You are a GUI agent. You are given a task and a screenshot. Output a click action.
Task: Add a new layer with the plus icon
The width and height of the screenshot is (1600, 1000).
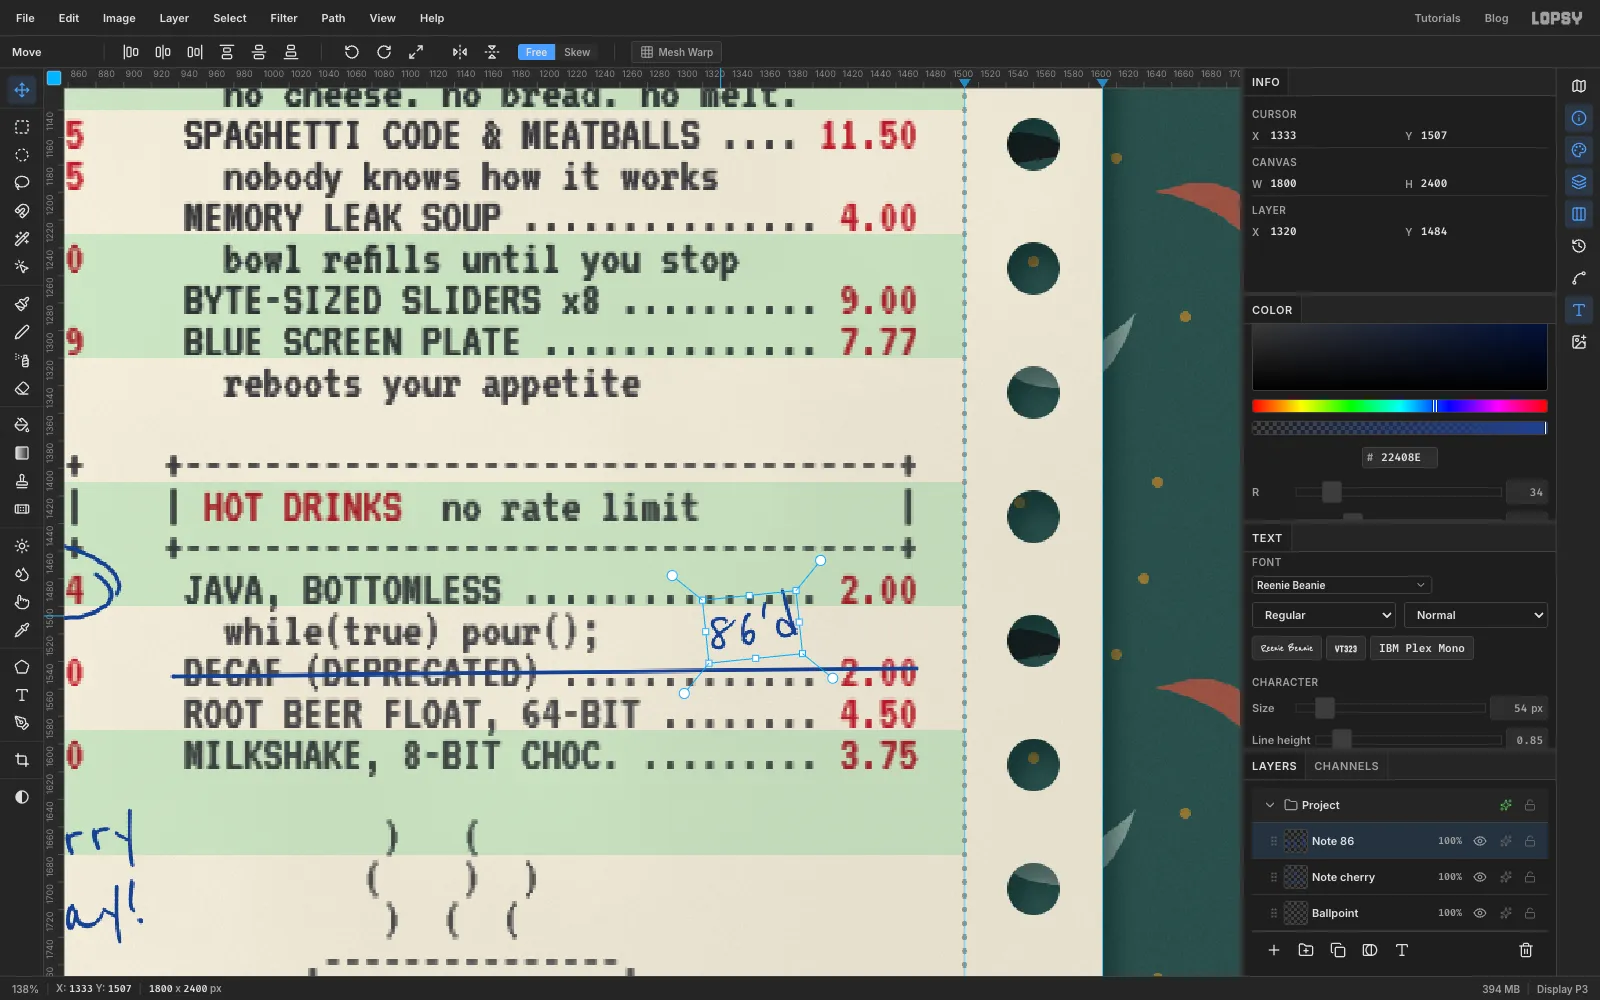[1274, 950]
